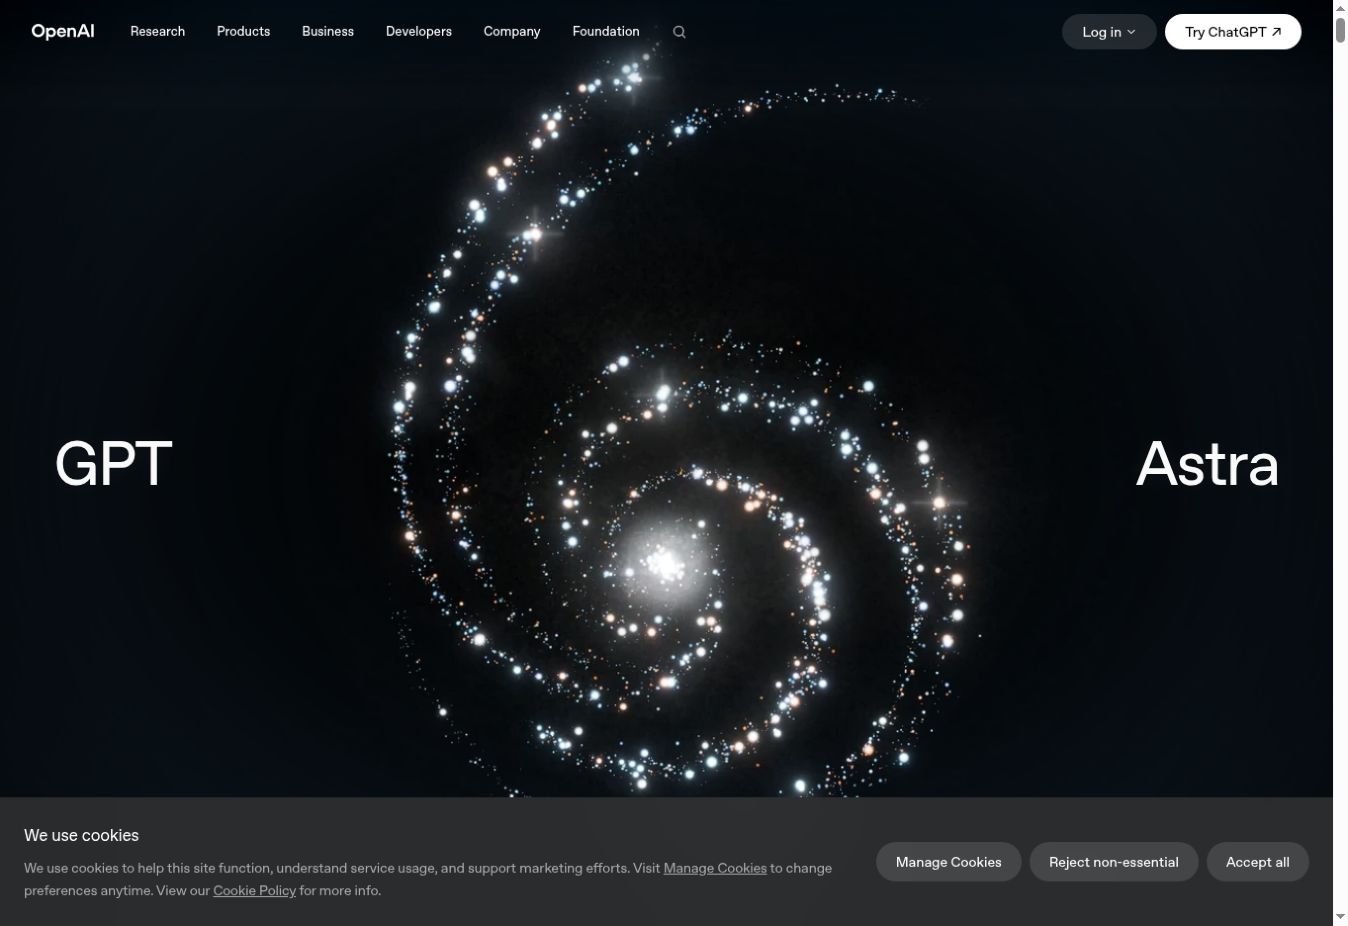
Task: Open the Research menu
Action: (158, 31)
